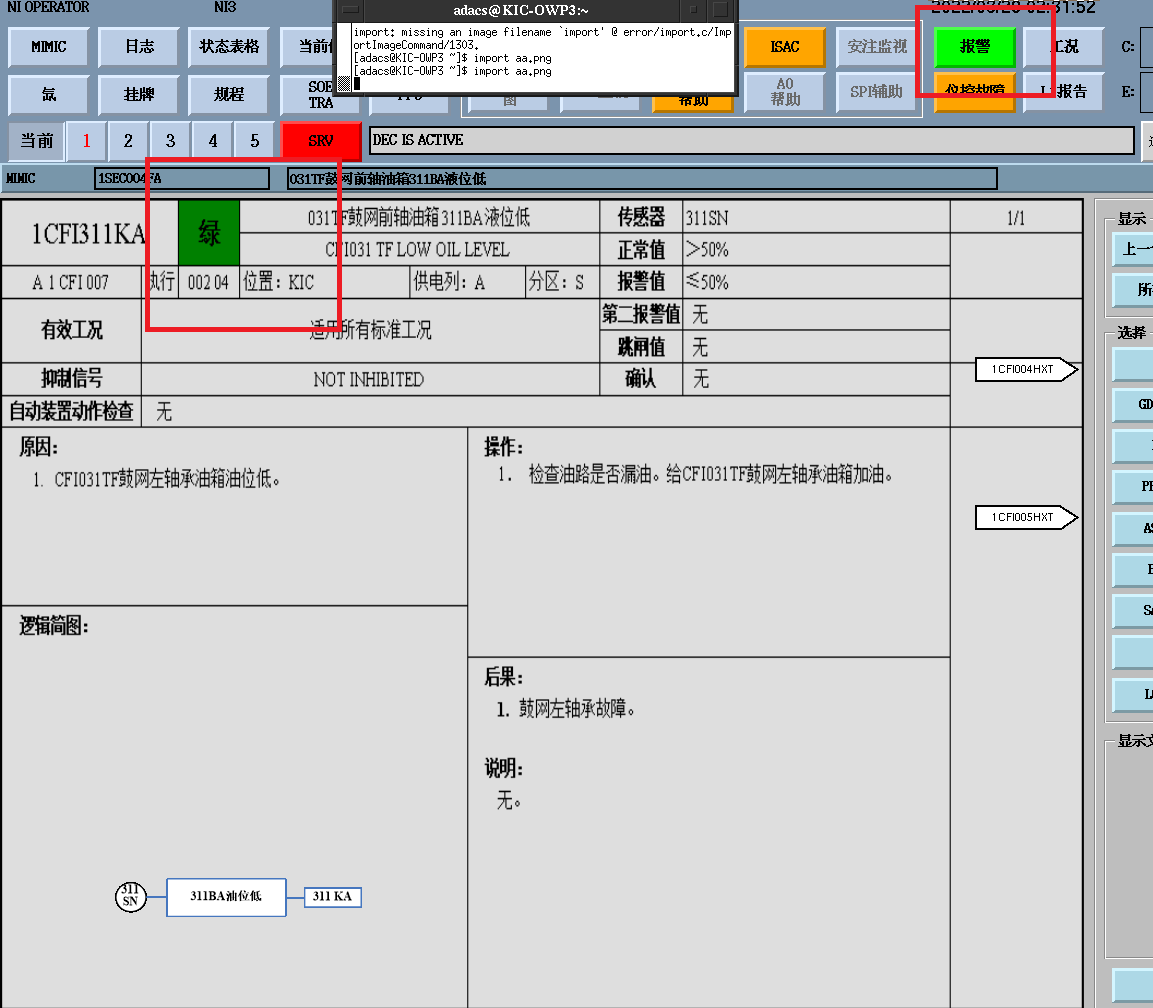Switch to page tab 2
Screen dimensions: 1153x1008
(x=128, y=141)
